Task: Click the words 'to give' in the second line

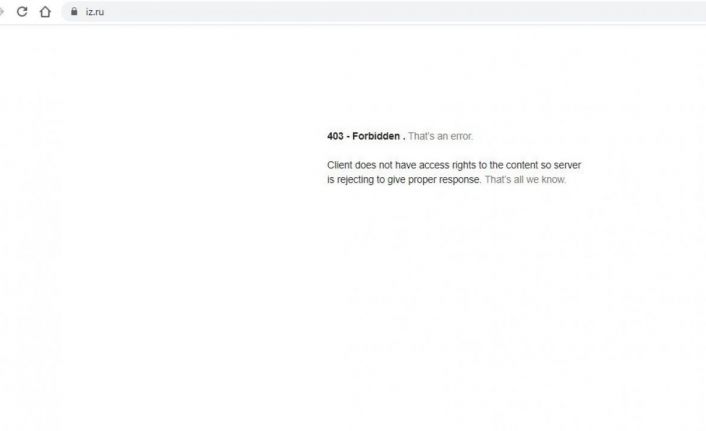Action: (x=397, y=179)
